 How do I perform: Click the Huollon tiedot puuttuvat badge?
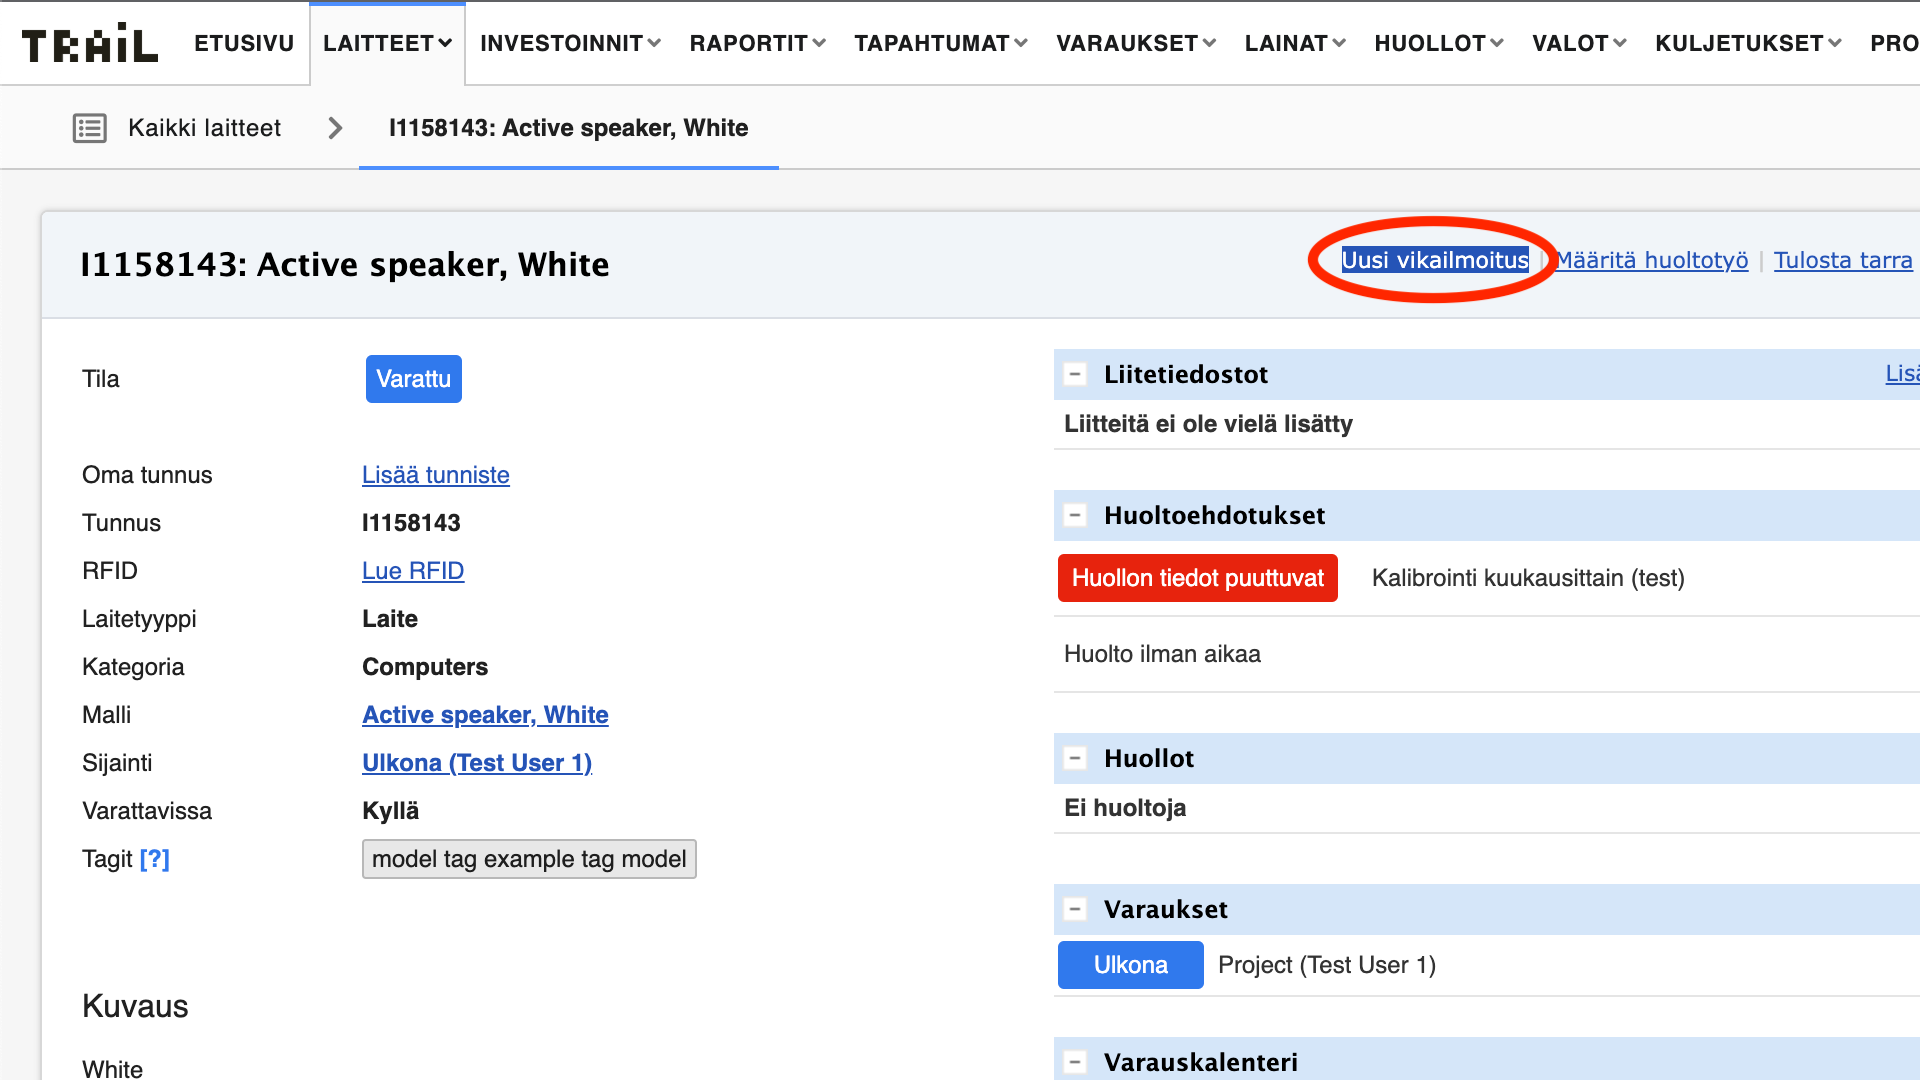tap(1198, 578)
